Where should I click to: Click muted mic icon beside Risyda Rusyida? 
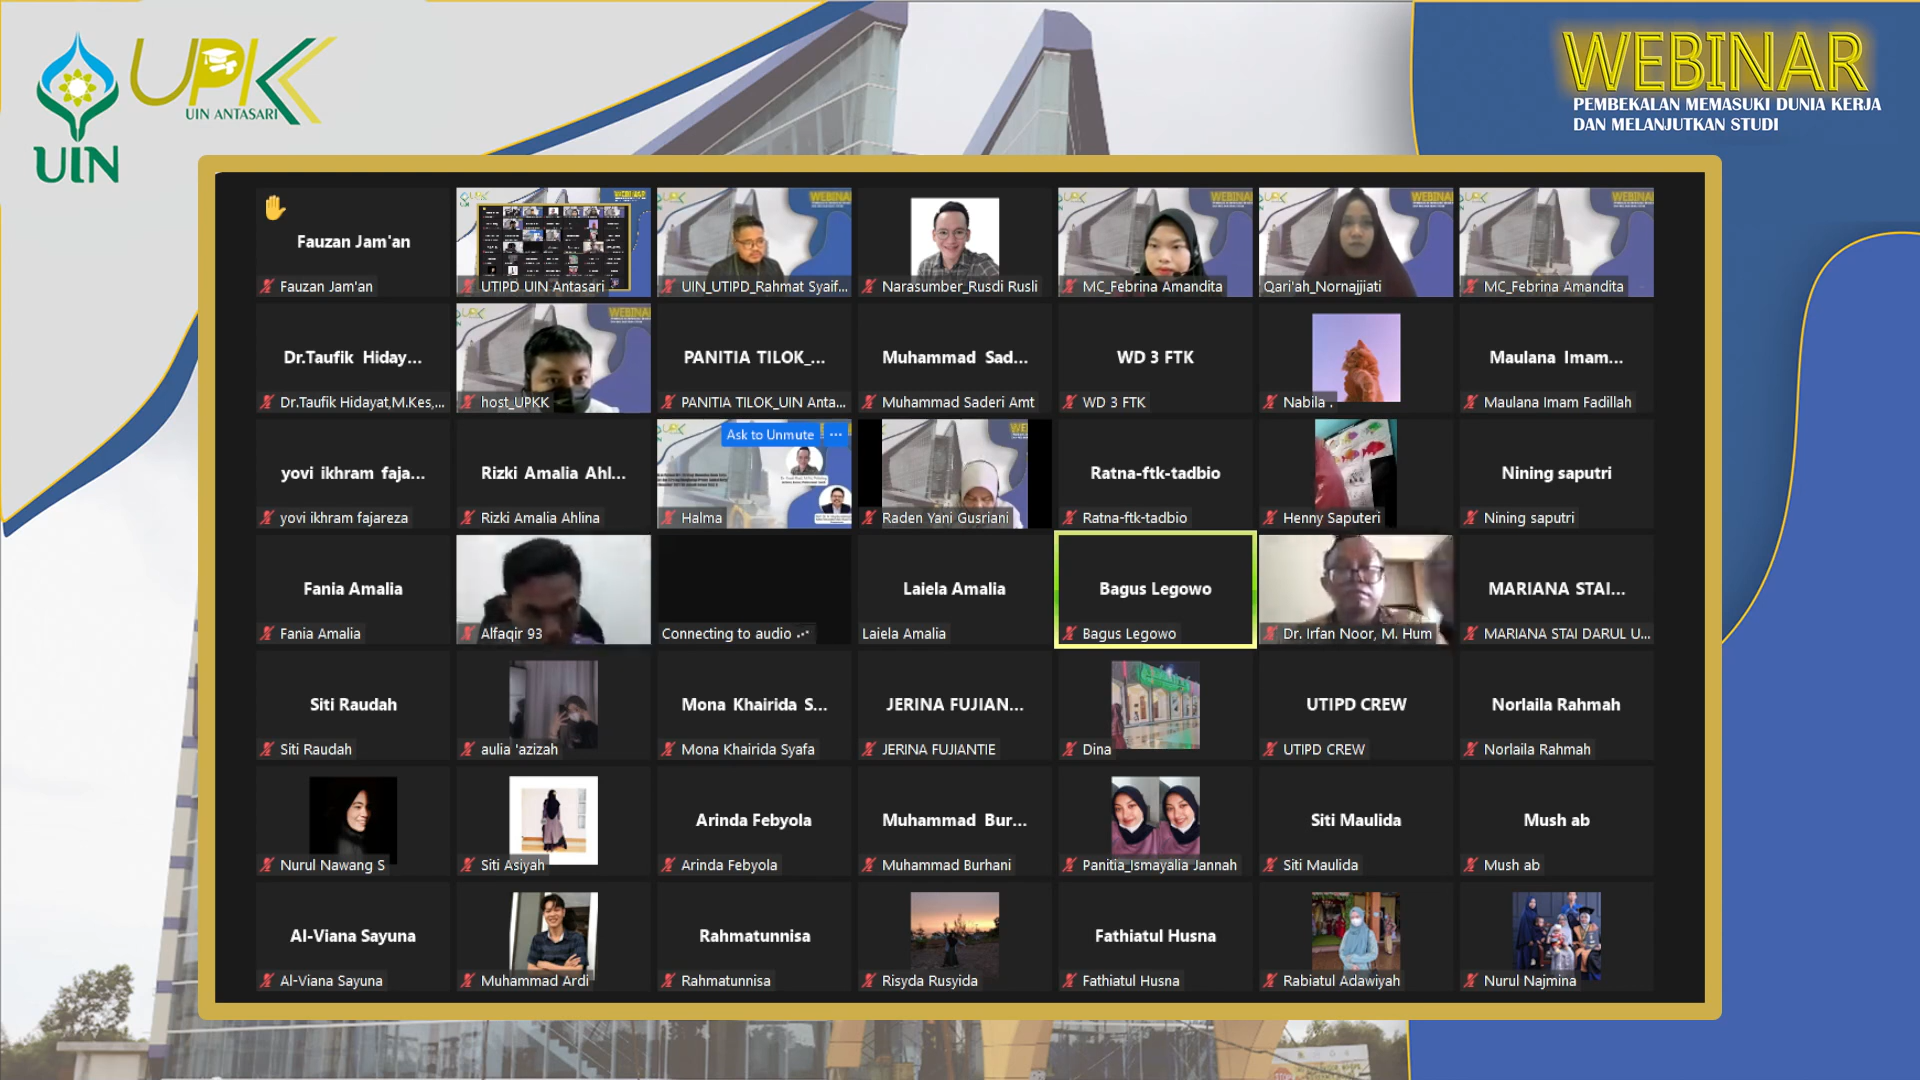click(x=869, y=980)
